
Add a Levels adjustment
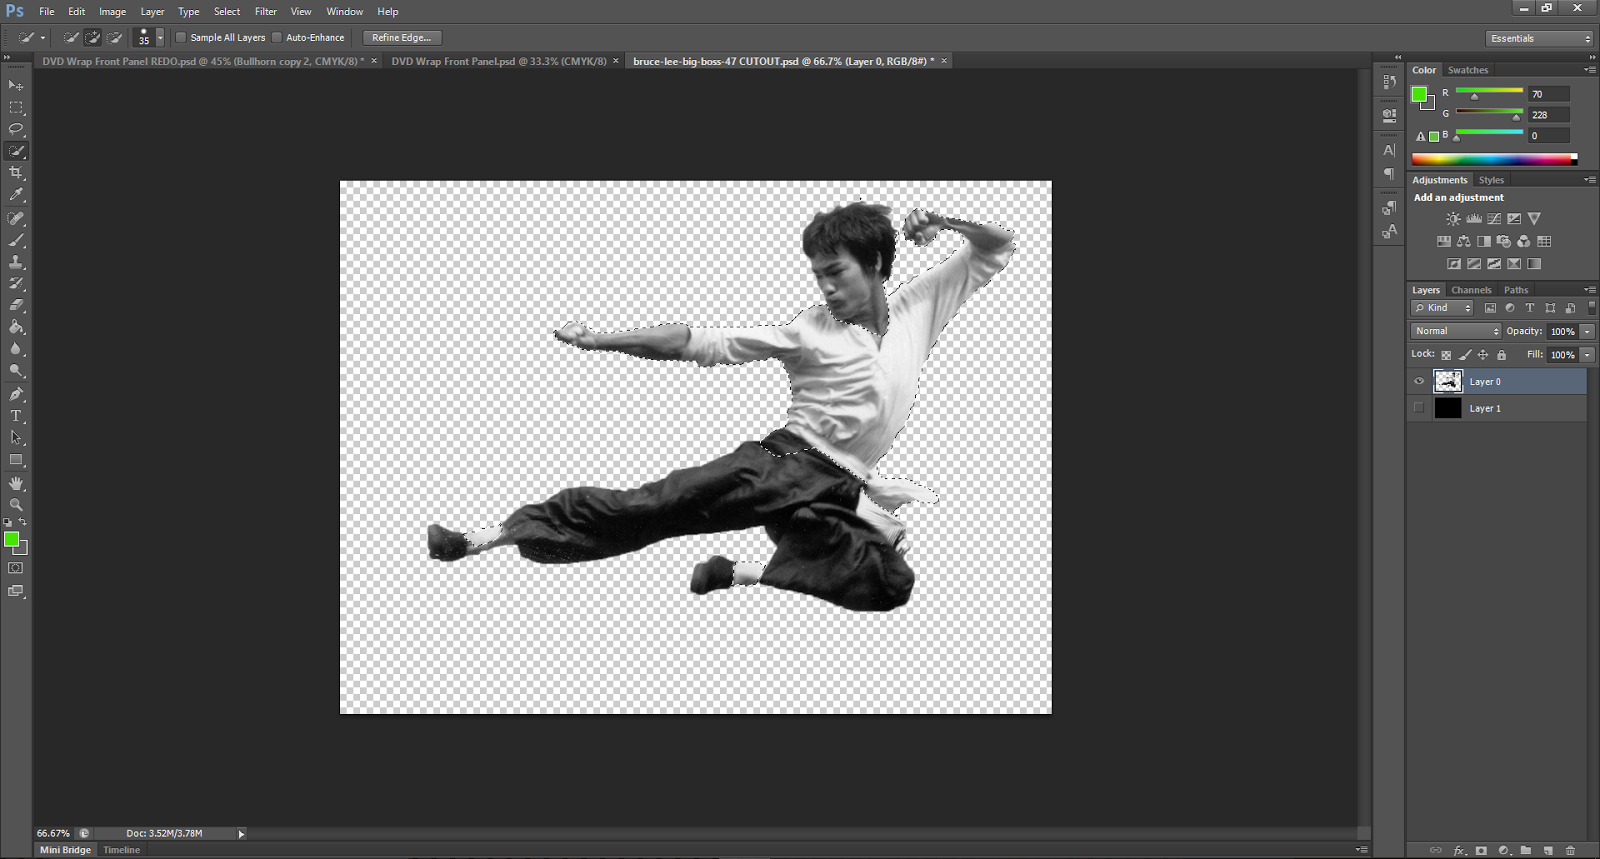pos(1474,218)
